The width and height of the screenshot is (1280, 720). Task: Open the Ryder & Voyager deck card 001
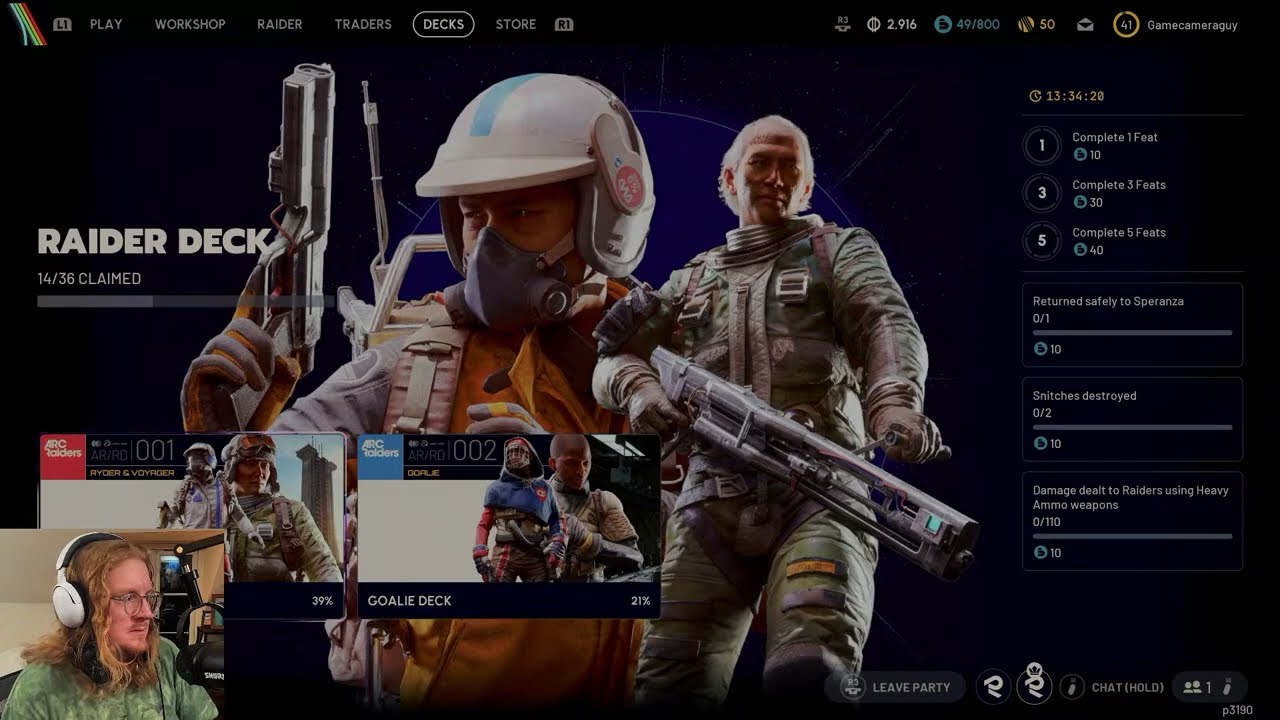pos(192,526)
